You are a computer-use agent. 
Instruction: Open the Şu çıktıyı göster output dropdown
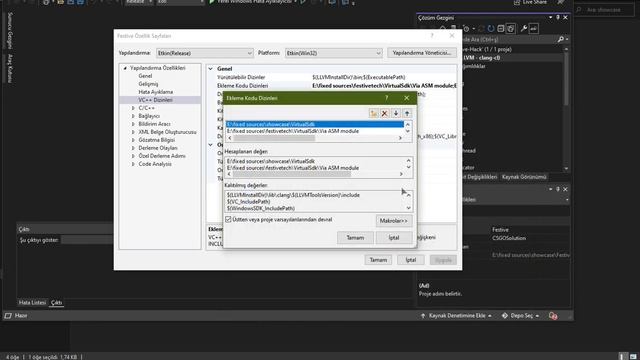[87, 240]
